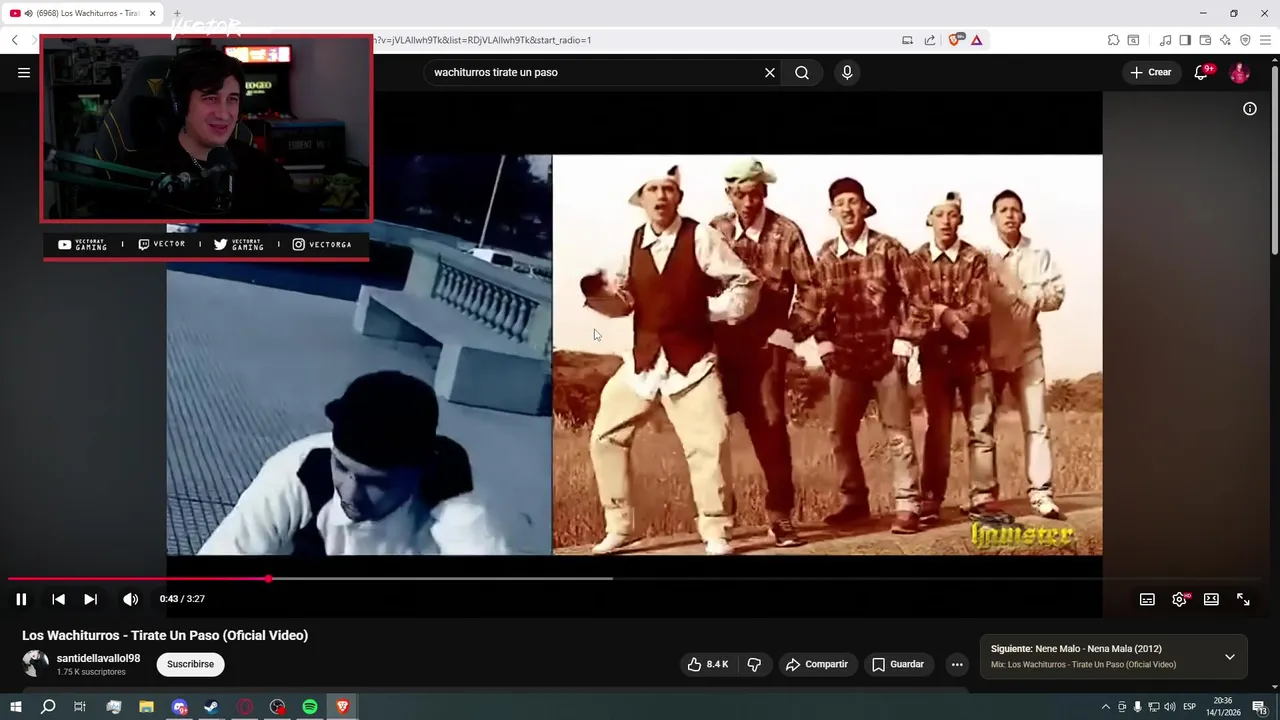Image resolution: width=1280 pixels, height=720 pixels.
Task: Open a new browser tab
Action: tap(177, 13)
